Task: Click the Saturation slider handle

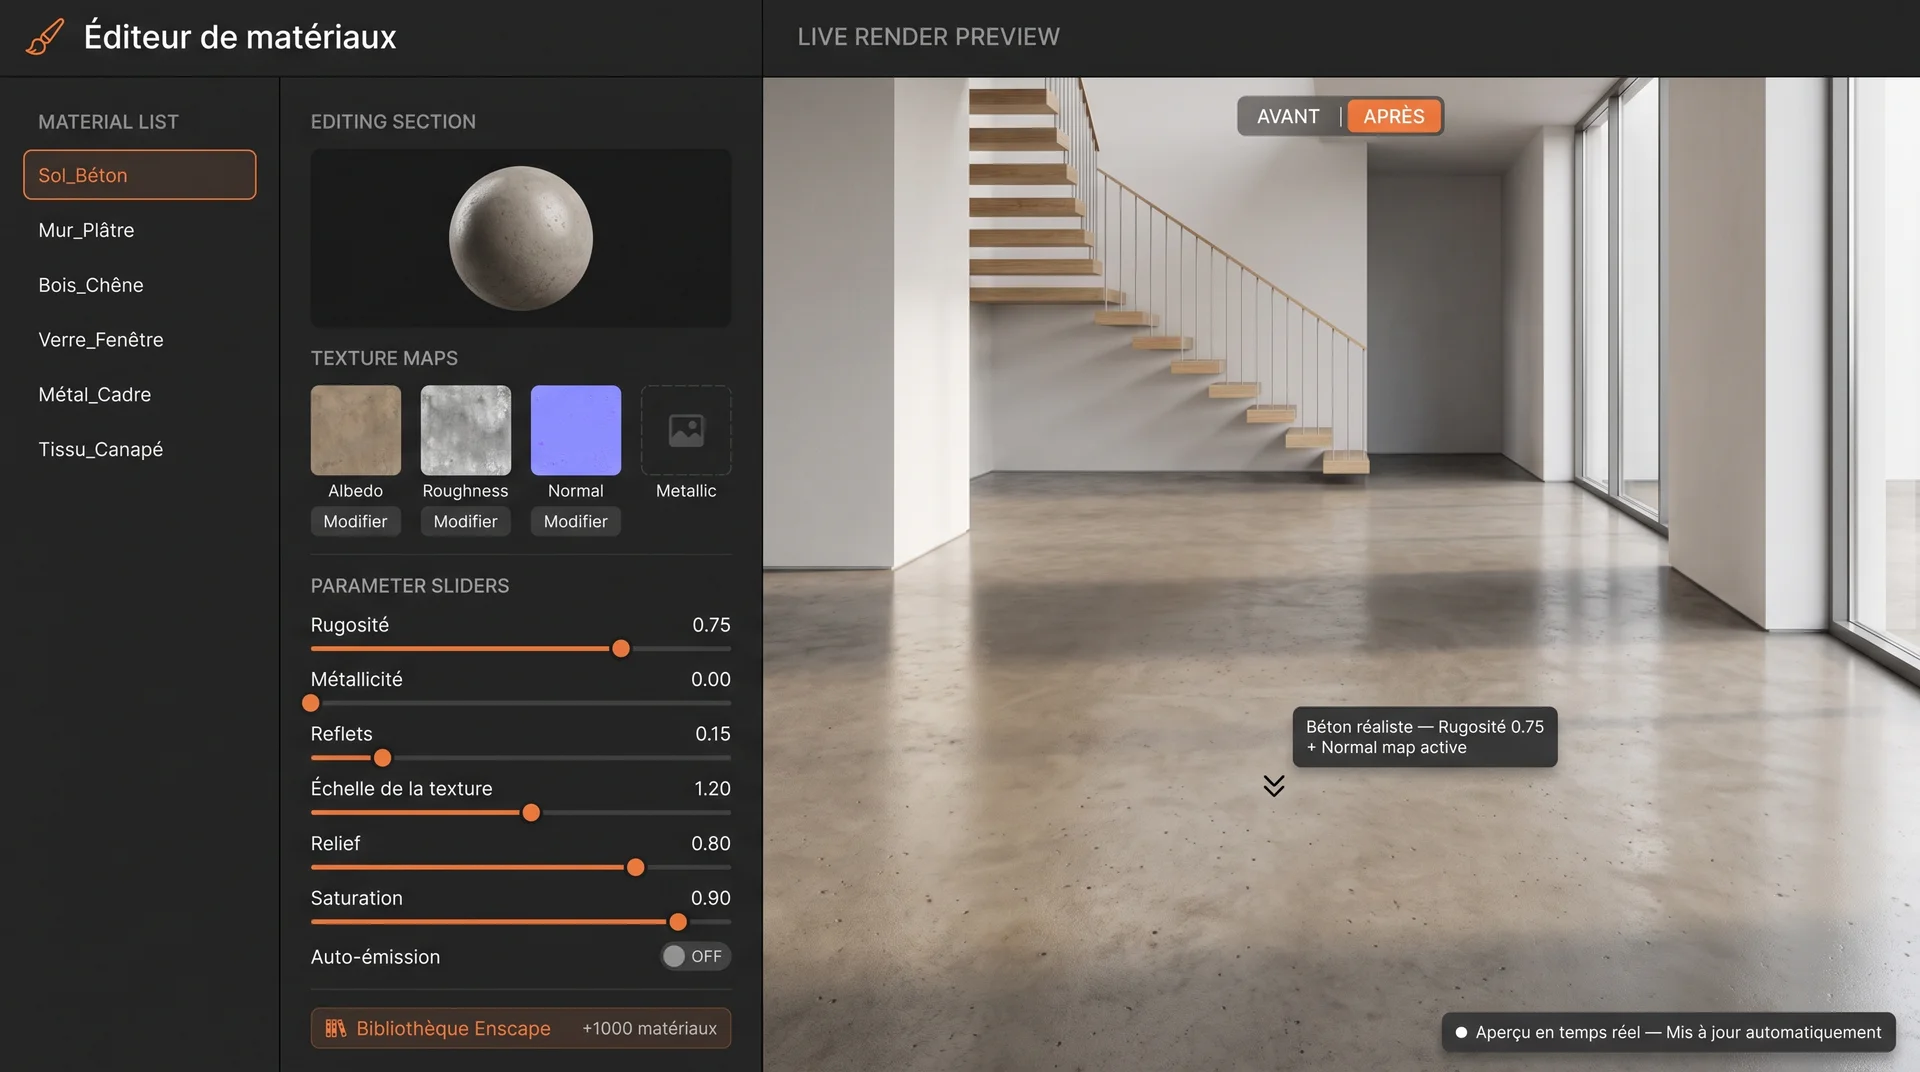Action: coord(678,922)
